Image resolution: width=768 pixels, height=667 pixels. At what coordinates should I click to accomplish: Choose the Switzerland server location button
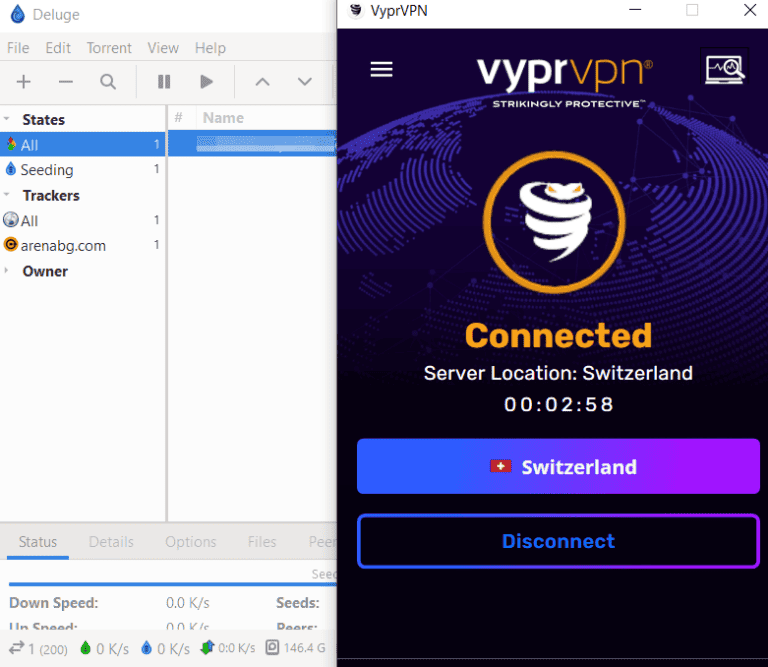pyautogui.click(x=558, y=467)
